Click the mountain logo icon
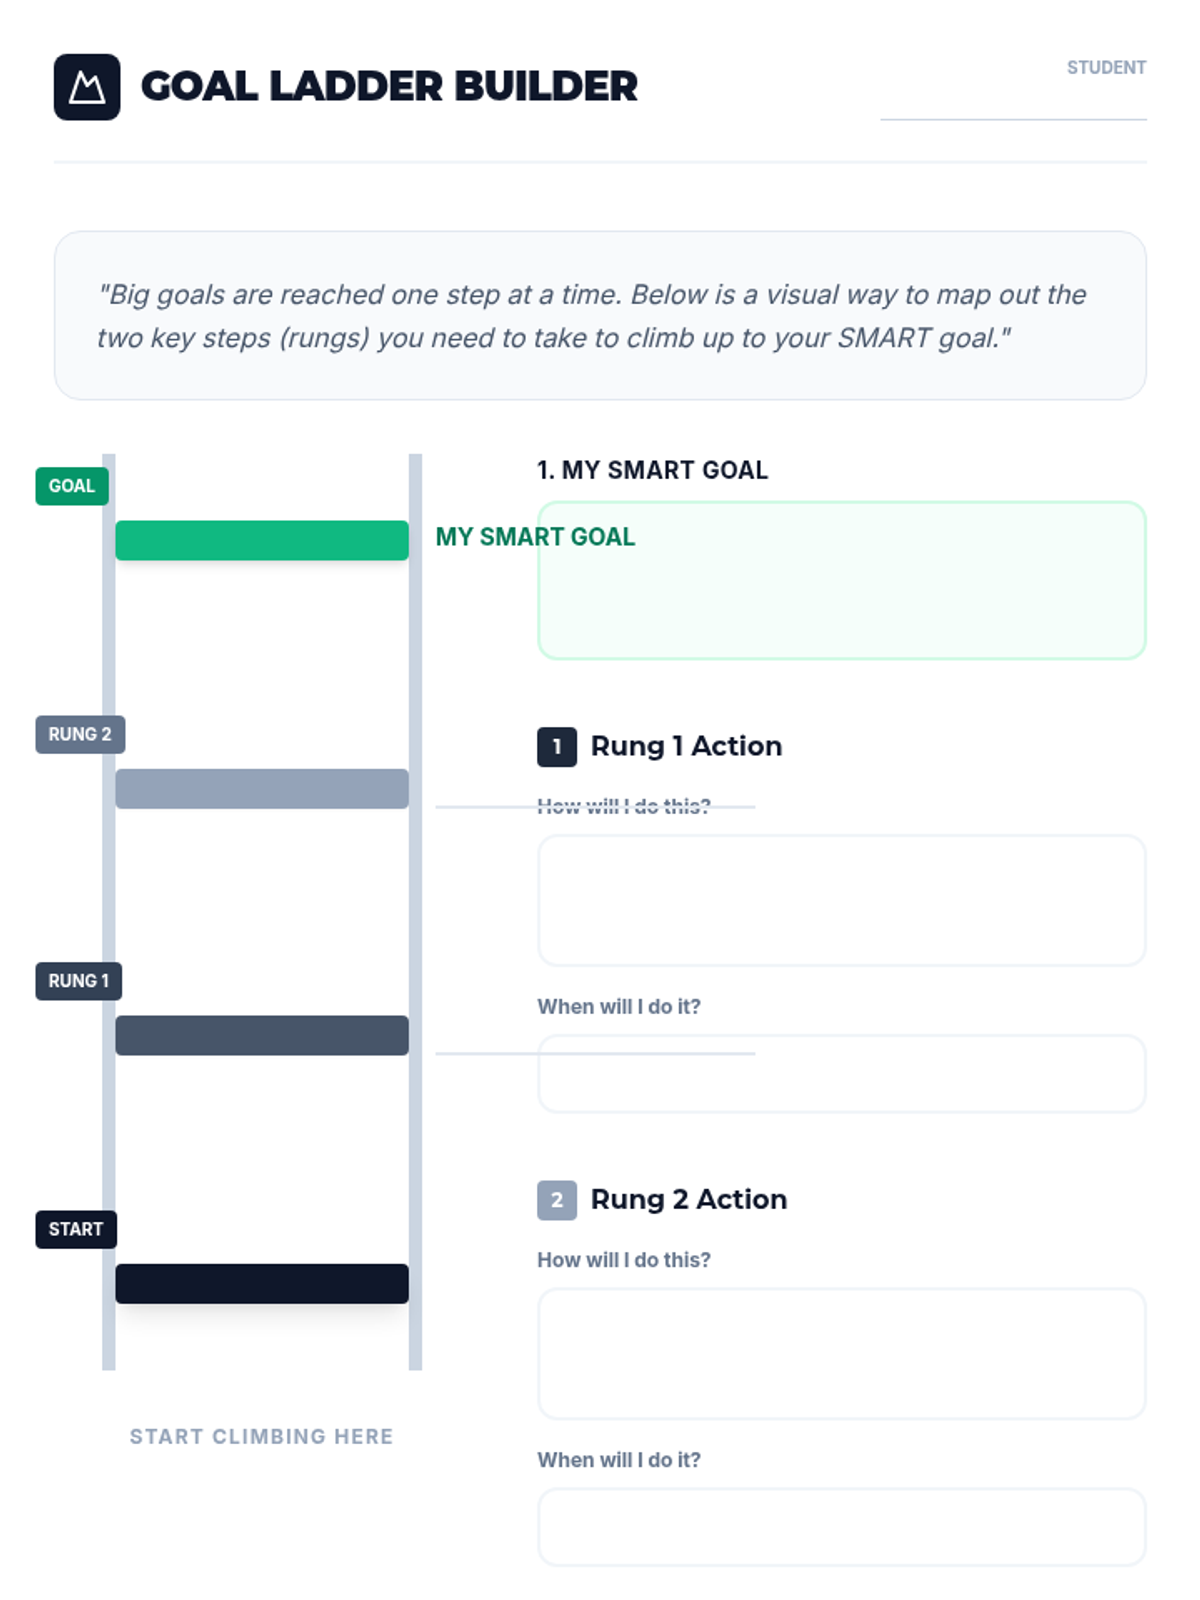The height and width of the screenshot is (1600, 1200). tap(87, 87)
